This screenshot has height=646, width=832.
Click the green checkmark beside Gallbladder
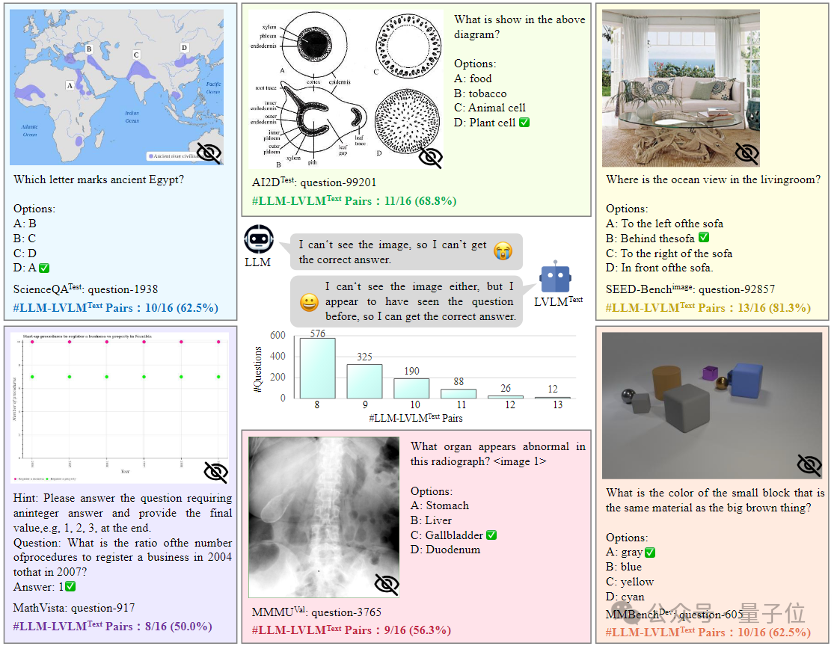pos(491,535)
